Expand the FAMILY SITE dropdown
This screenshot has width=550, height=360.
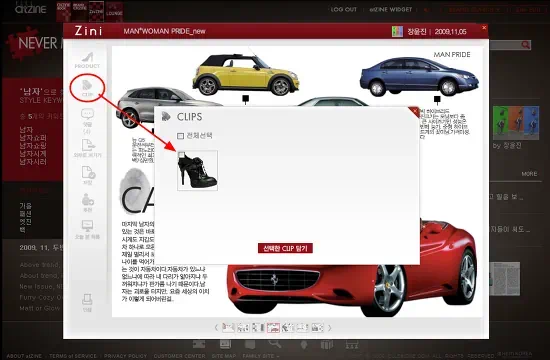261,356
